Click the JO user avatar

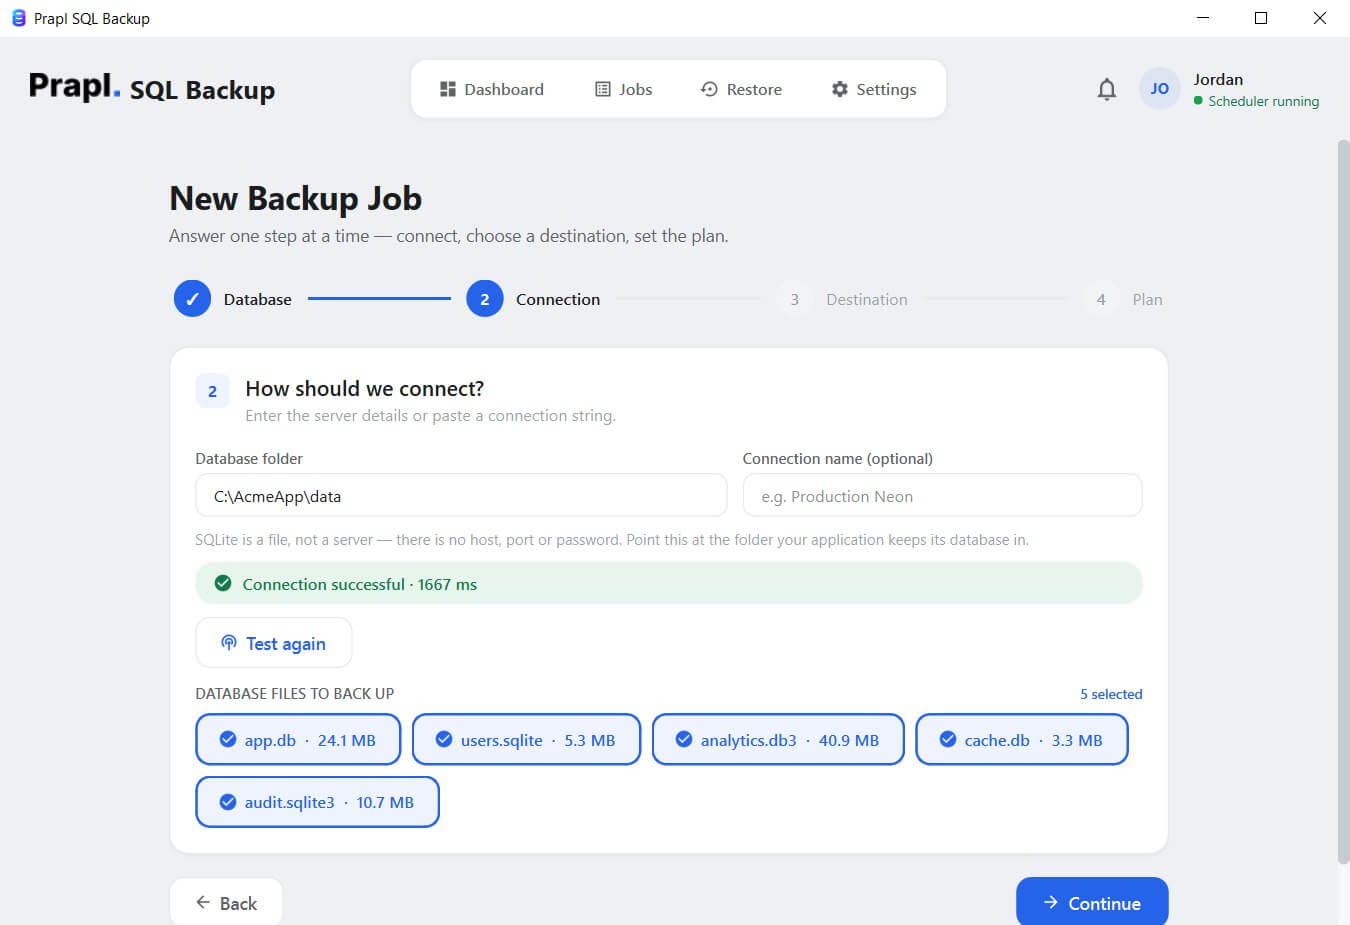tap(1159, 89)
